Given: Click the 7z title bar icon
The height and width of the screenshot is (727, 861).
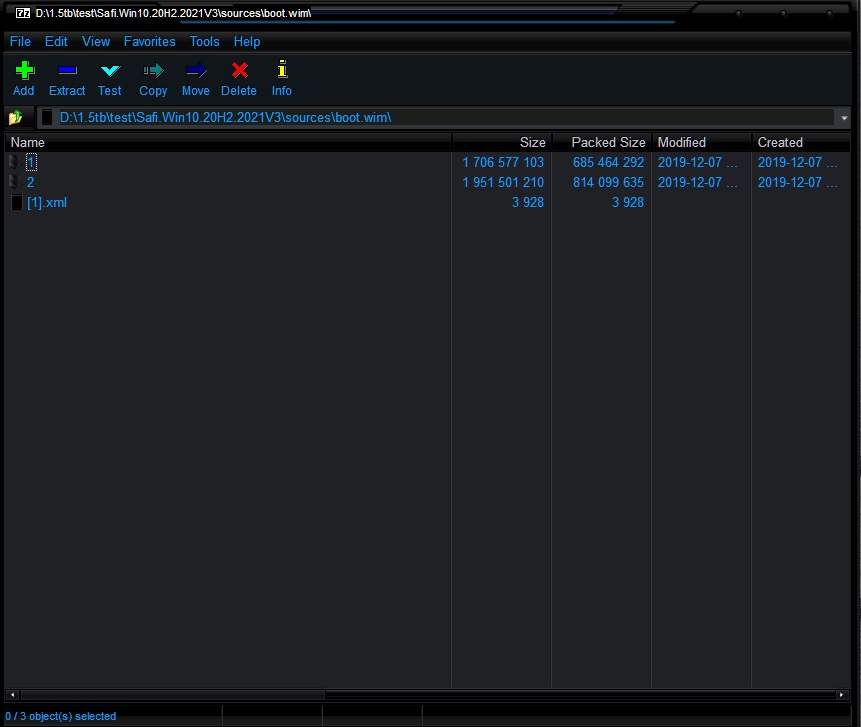Looking at the screenshot, I should (x=23, y=13).
